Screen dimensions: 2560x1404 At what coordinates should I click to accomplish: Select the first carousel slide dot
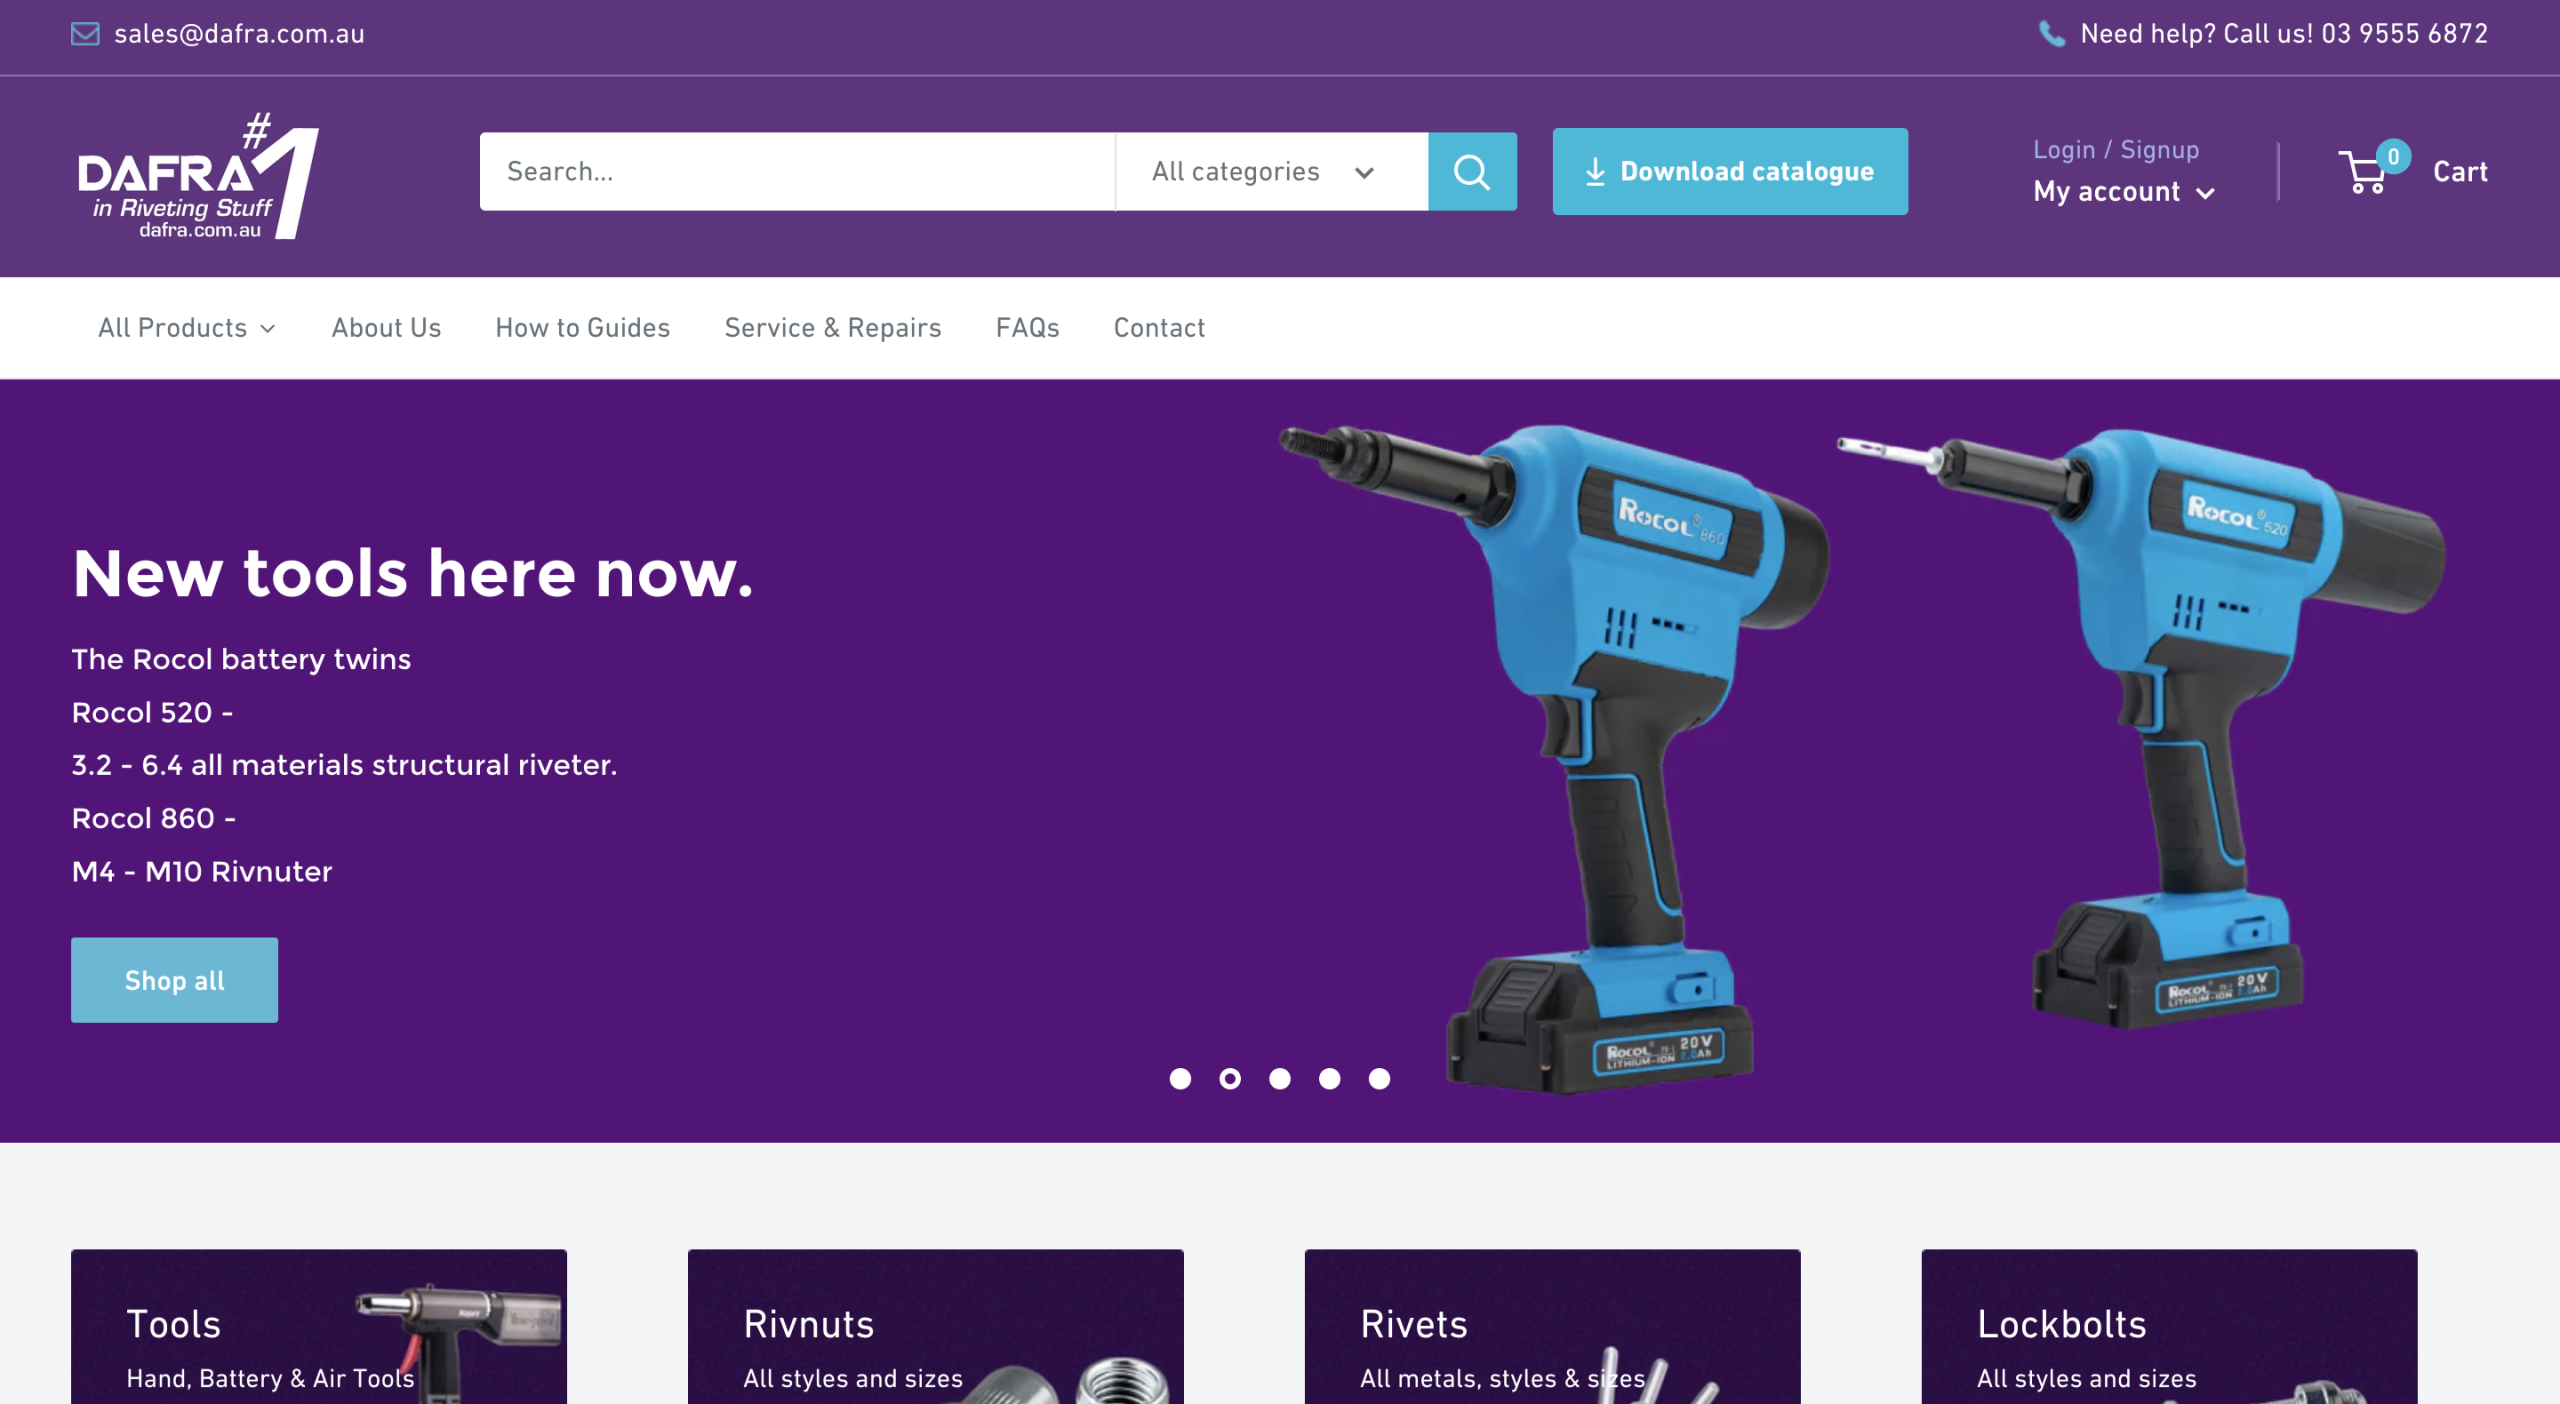[1180, 1079]
